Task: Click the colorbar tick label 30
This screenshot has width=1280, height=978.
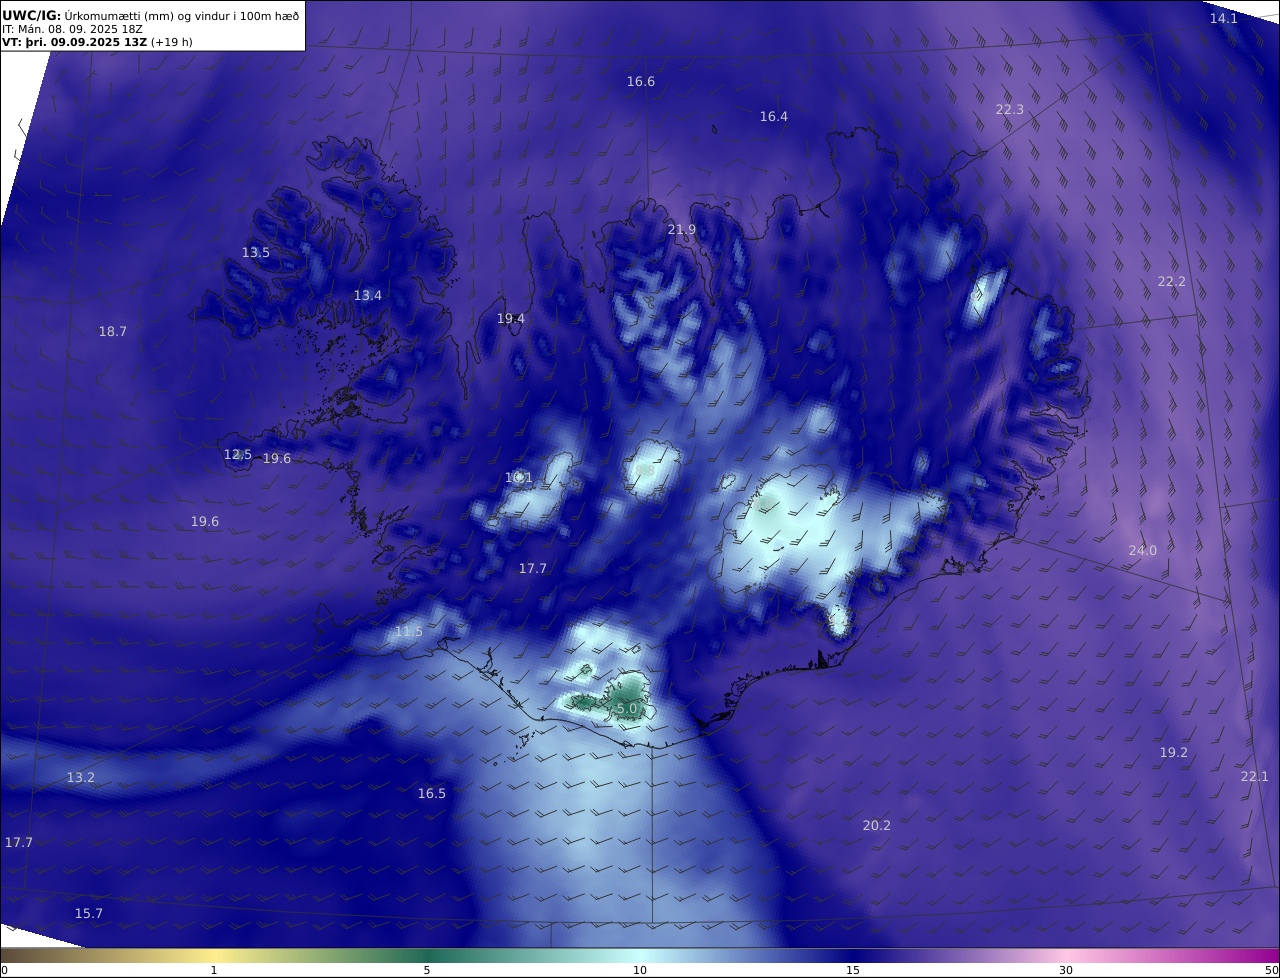Action: click(1066, 970)
